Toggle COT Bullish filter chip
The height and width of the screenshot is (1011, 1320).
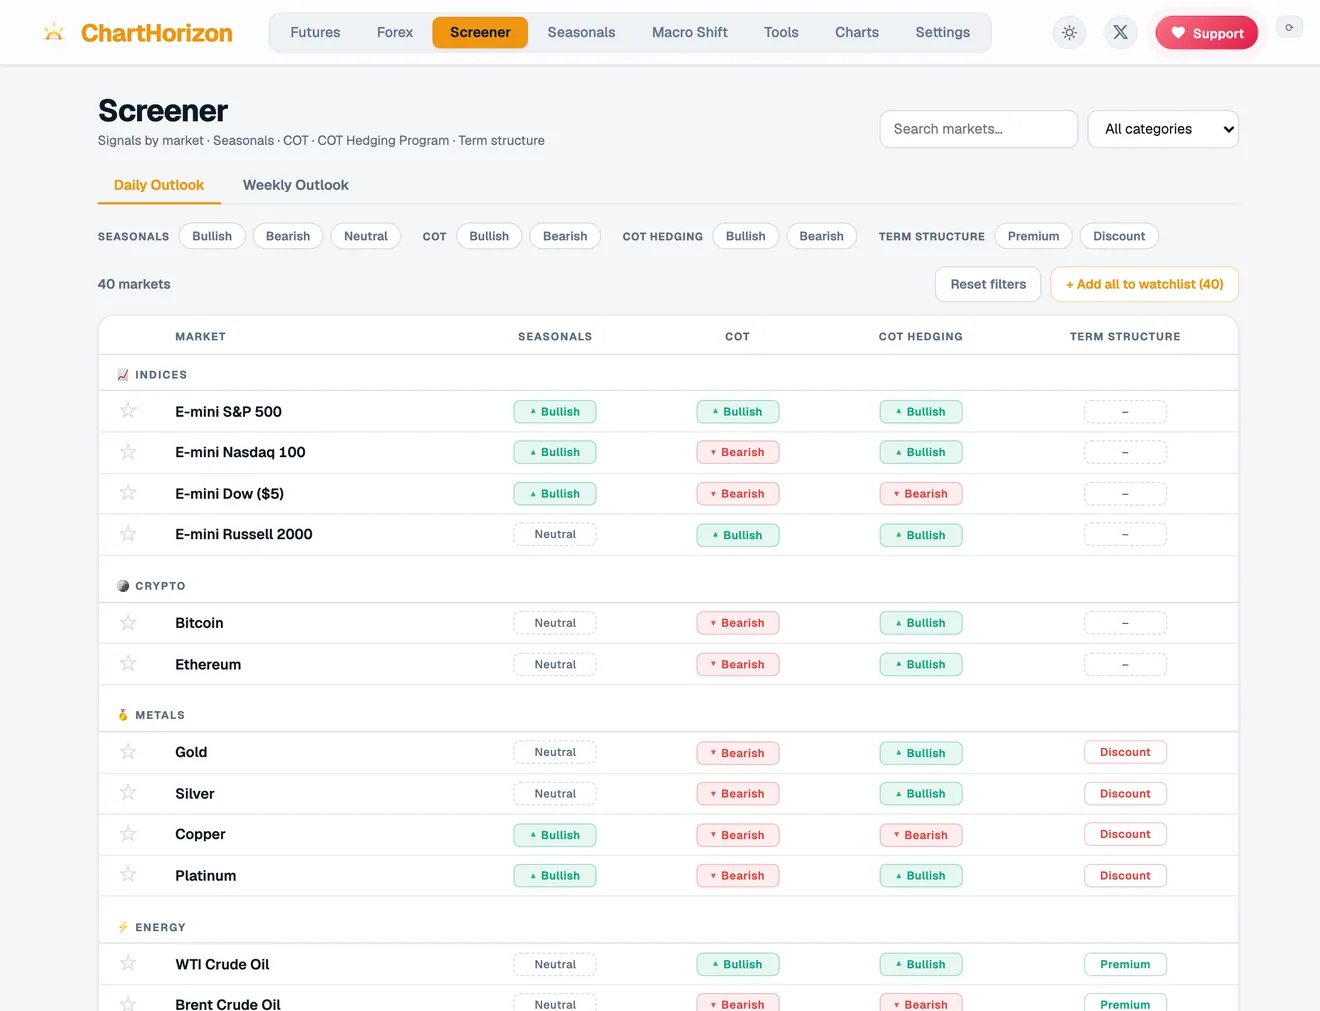[x=489, y=236]
